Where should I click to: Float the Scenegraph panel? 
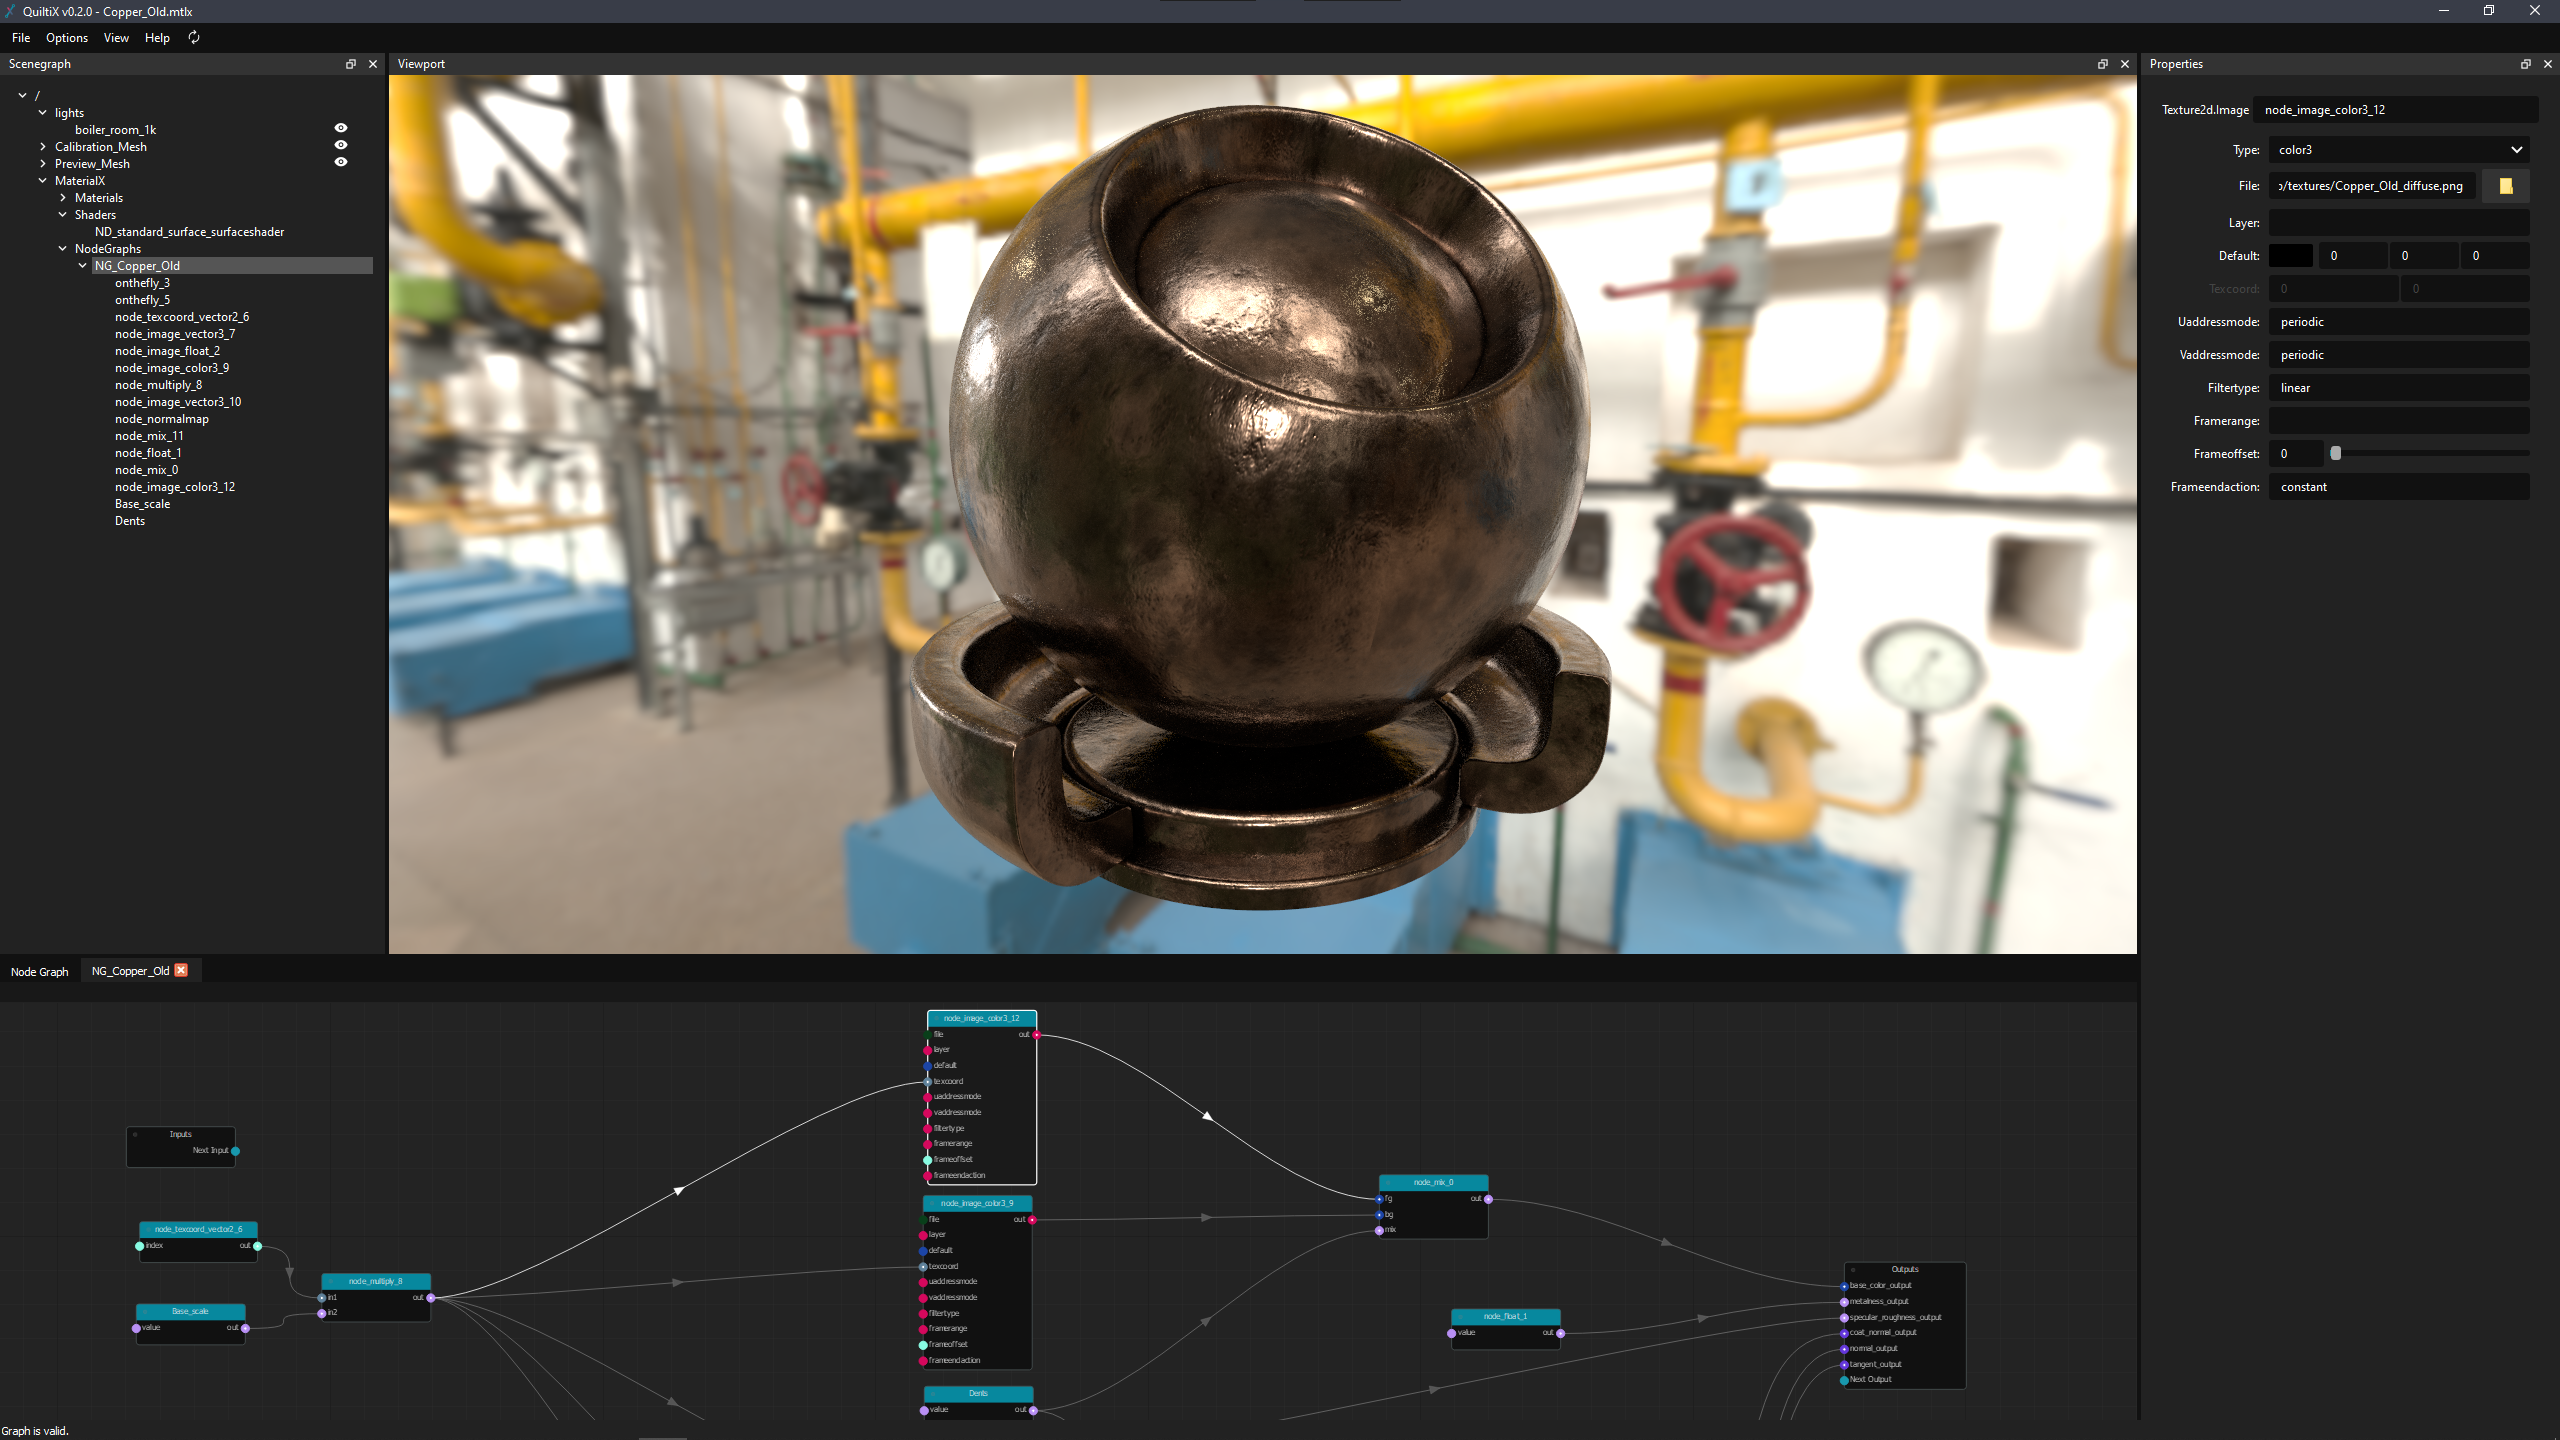point(351,64)
